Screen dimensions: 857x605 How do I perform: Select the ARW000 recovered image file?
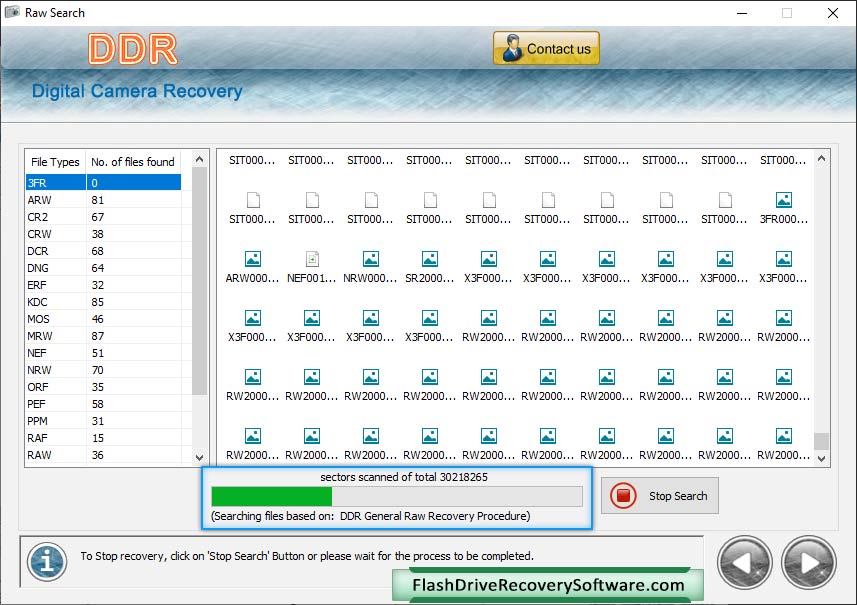point(253,267)
